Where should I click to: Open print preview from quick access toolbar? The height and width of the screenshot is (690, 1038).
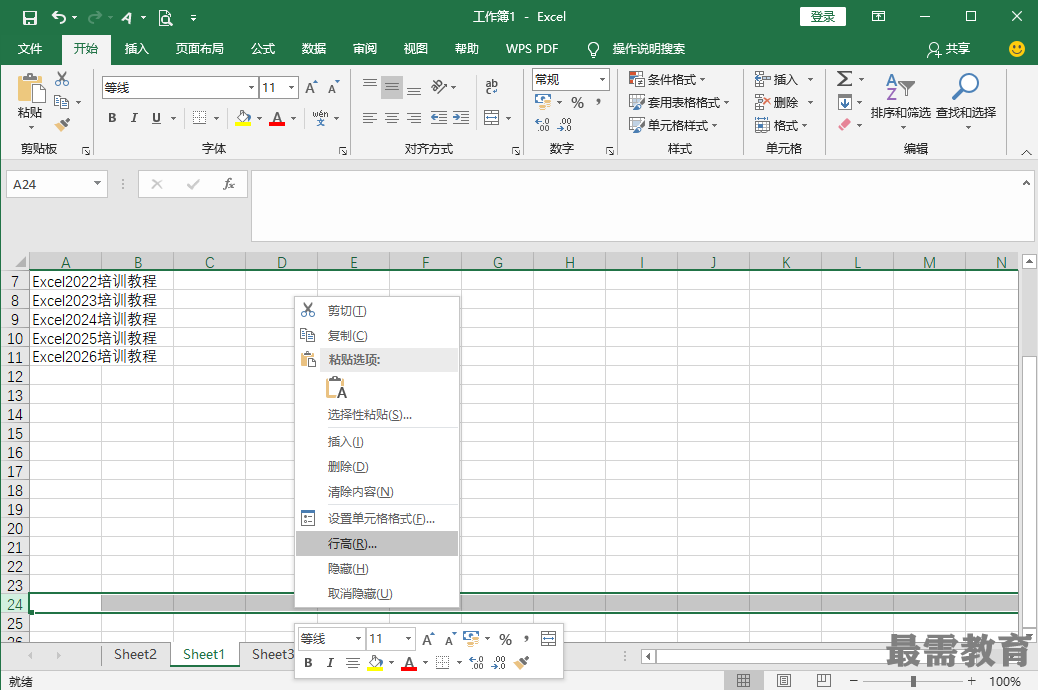click(165, 17)
